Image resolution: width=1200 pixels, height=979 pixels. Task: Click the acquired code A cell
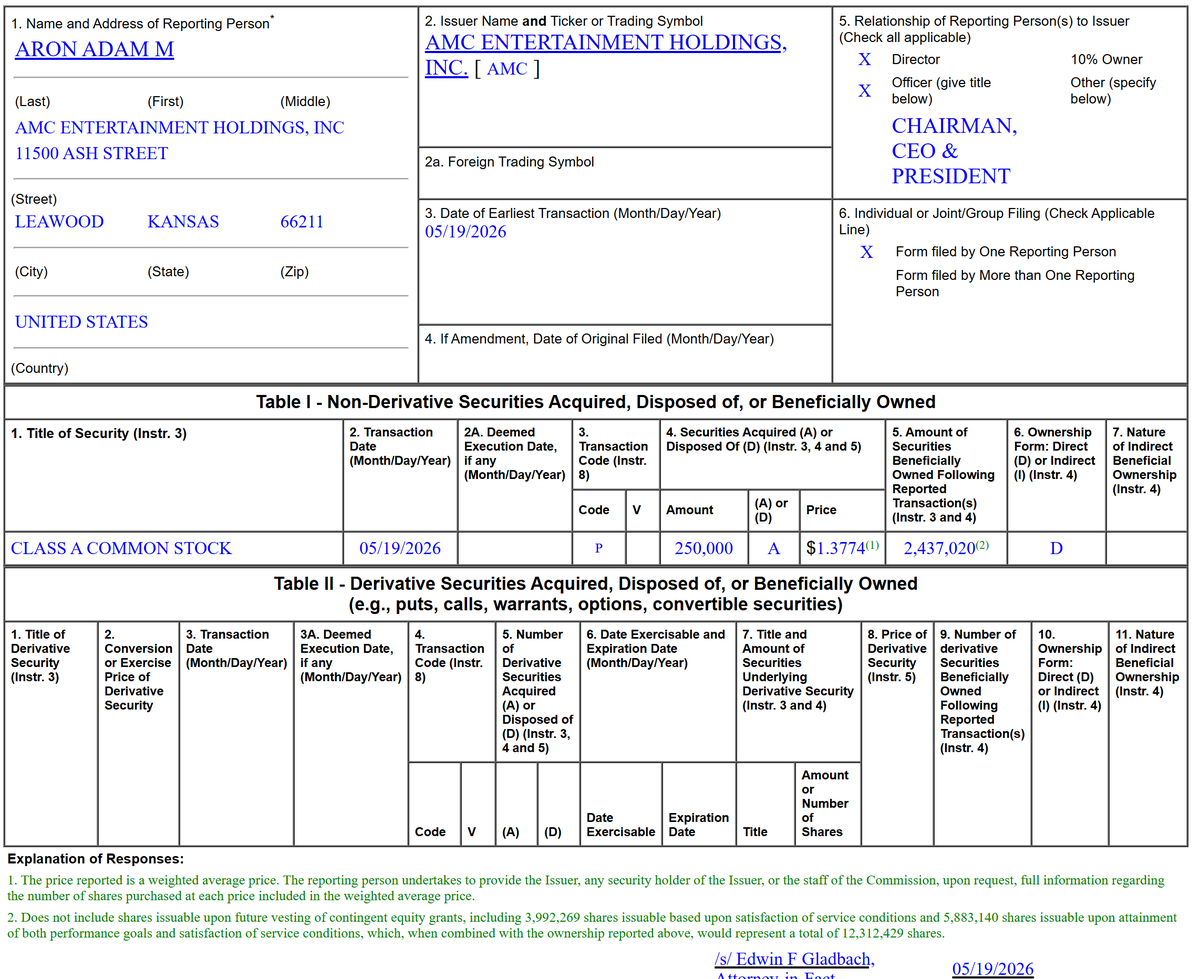774,548
